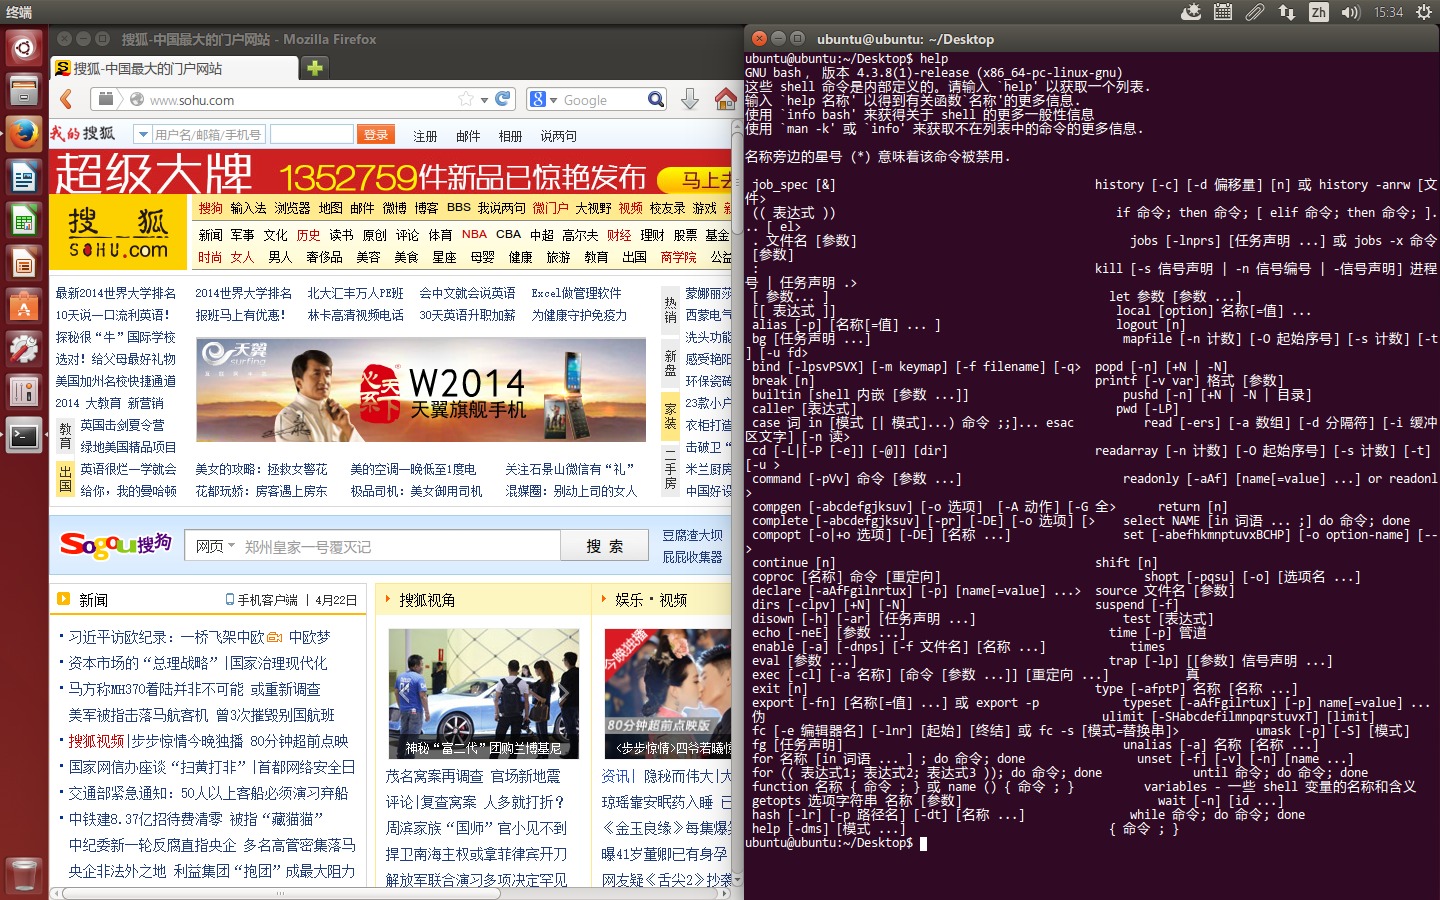Launch LibreOffice Calc from the dock
This screenshot has width=1440, height=900.
(24, 220)
